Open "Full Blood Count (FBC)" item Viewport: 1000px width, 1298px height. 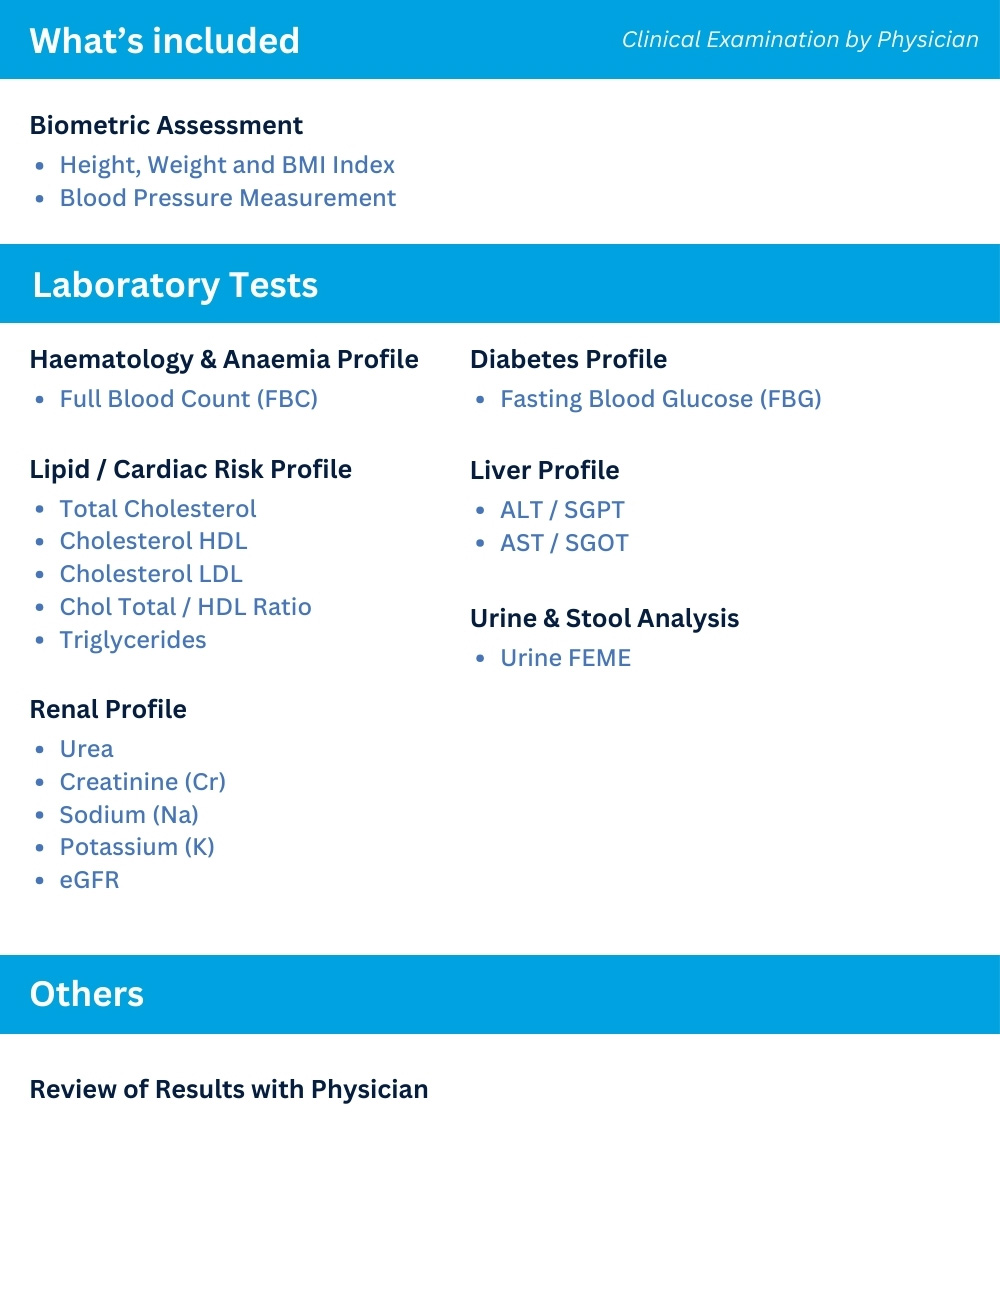coord(189,399)
